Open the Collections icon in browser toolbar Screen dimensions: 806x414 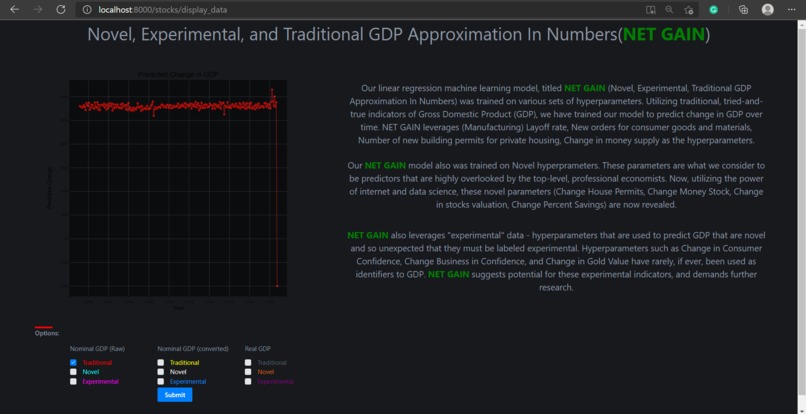click(x=743, y=10)
